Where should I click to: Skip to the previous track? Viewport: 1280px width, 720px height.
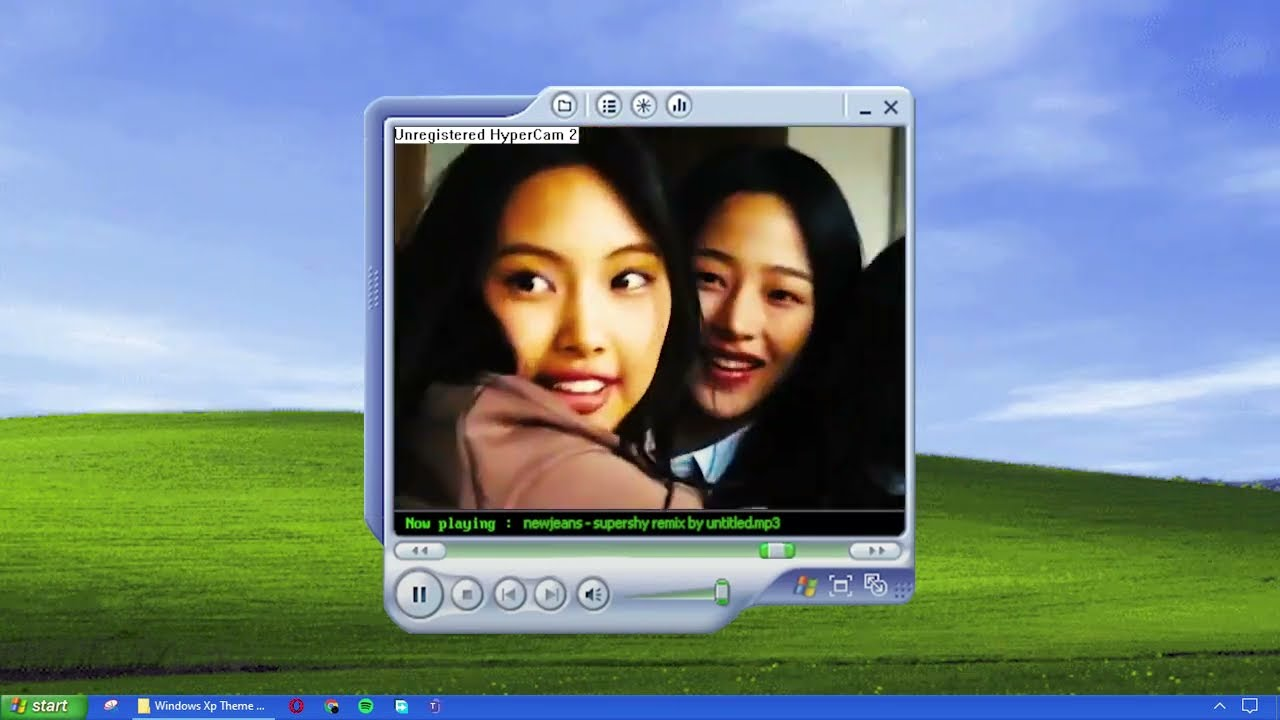pyautogui.click(x=509, y=595)
